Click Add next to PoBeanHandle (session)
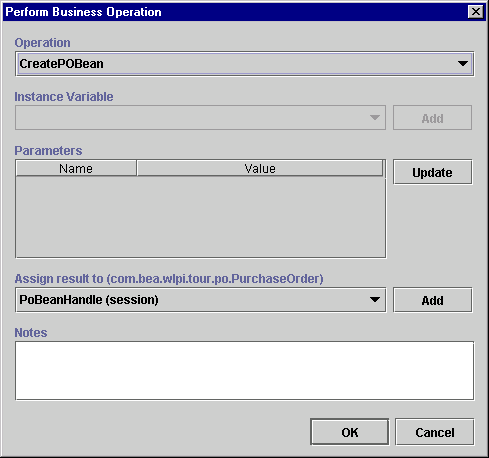The height and width of the screenshot is (458, 489). (432, 300)
